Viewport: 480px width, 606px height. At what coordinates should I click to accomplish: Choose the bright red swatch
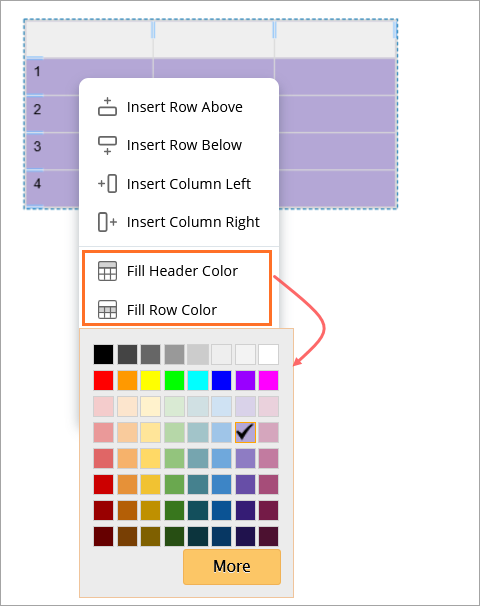click(x=104, y=380)
